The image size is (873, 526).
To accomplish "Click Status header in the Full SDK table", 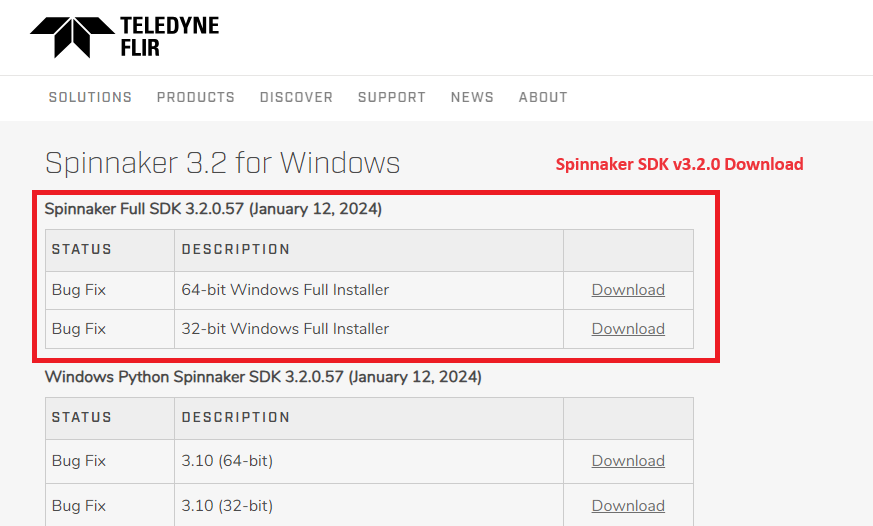I will pos(82,249).
